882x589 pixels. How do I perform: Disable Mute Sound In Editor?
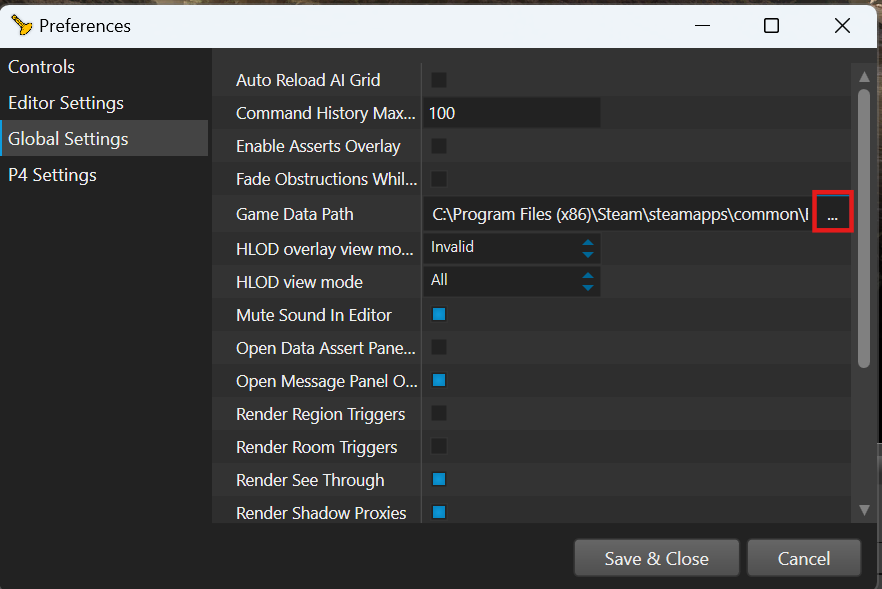click(439, 315)
